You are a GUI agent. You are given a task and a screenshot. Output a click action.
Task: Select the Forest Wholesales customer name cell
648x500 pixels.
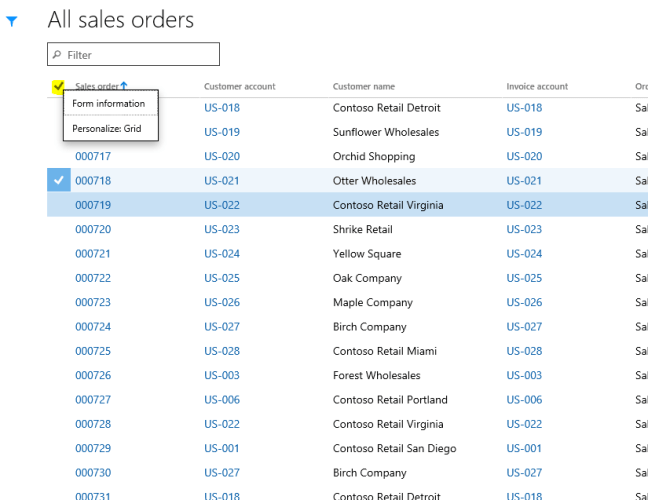pyautogui.click(x=376, y=376)
